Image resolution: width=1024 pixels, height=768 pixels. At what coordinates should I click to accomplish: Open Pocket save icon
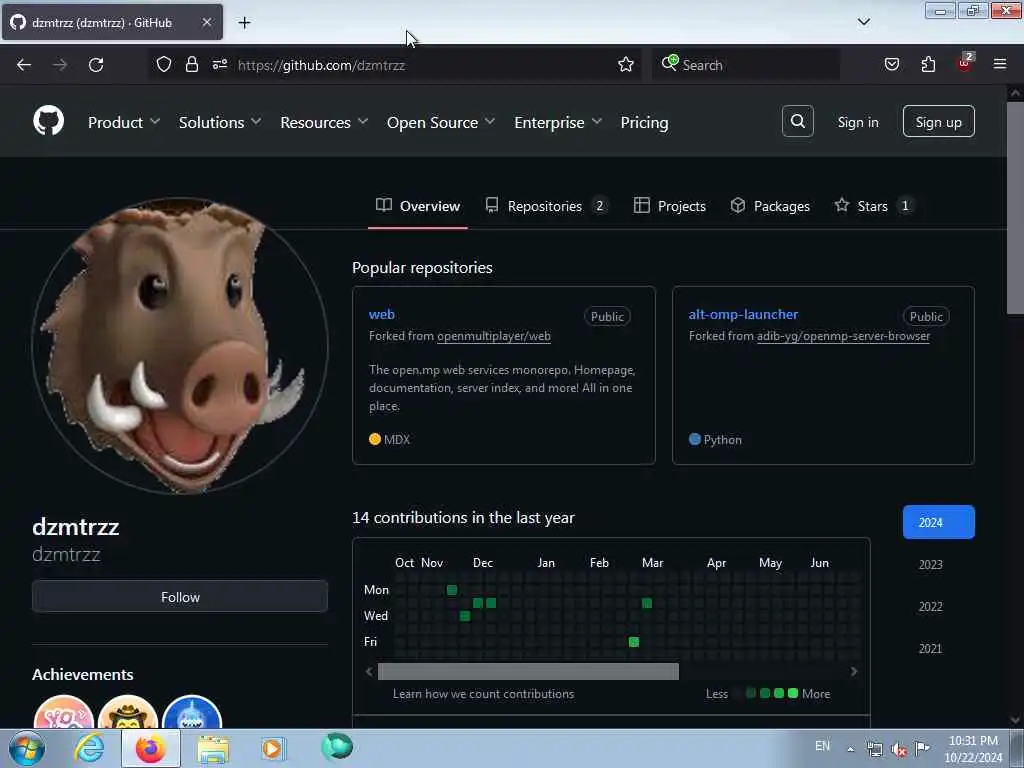(x=891, y=64)
